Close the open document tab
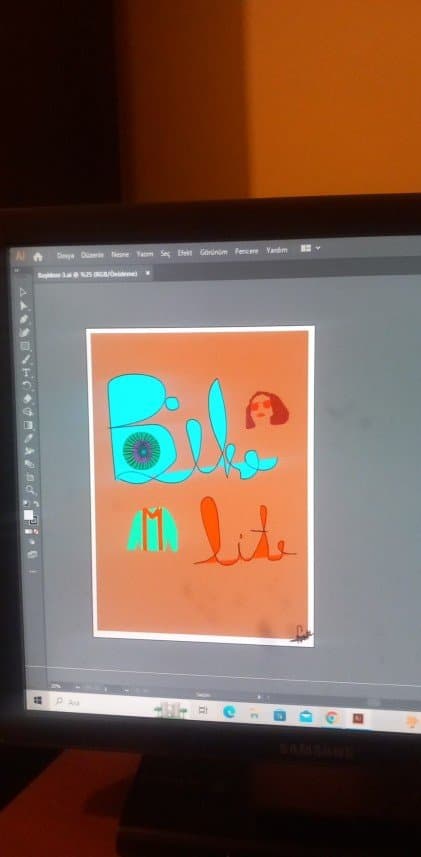 pyautogui.click(x=147, y=272)
